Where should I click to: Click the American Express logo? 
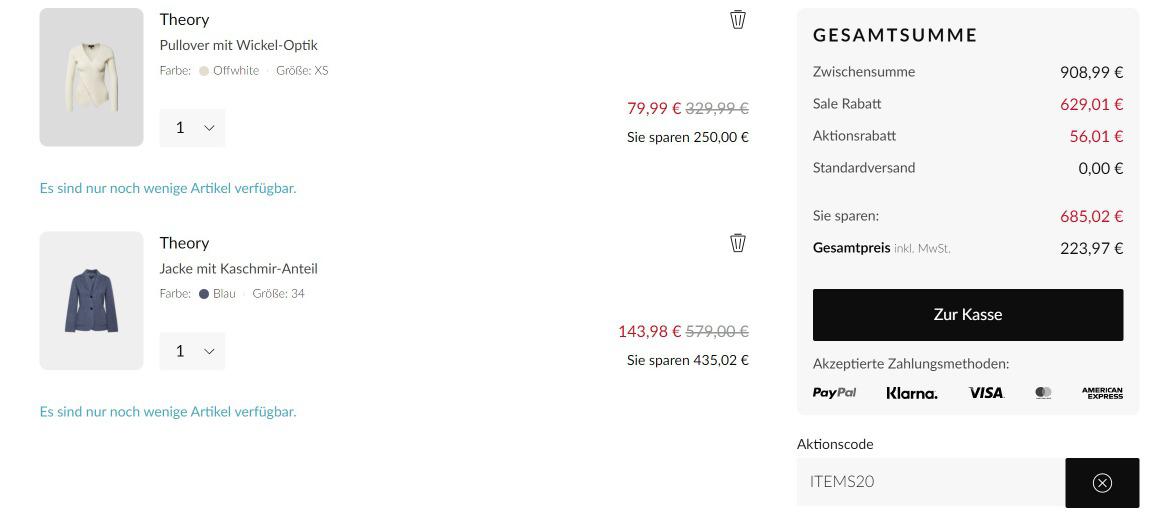coord(1102,393)
